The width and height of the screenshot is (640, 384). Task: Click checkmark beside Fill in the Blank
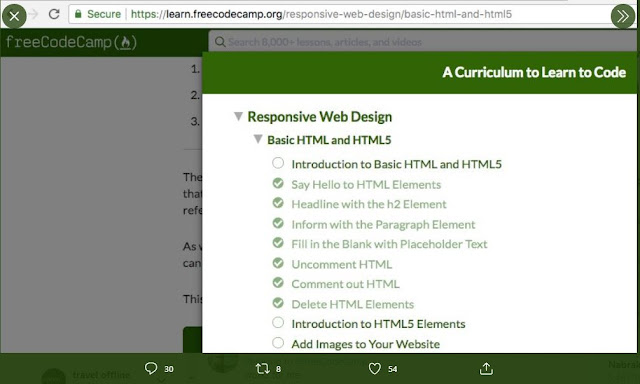point(278,243)
